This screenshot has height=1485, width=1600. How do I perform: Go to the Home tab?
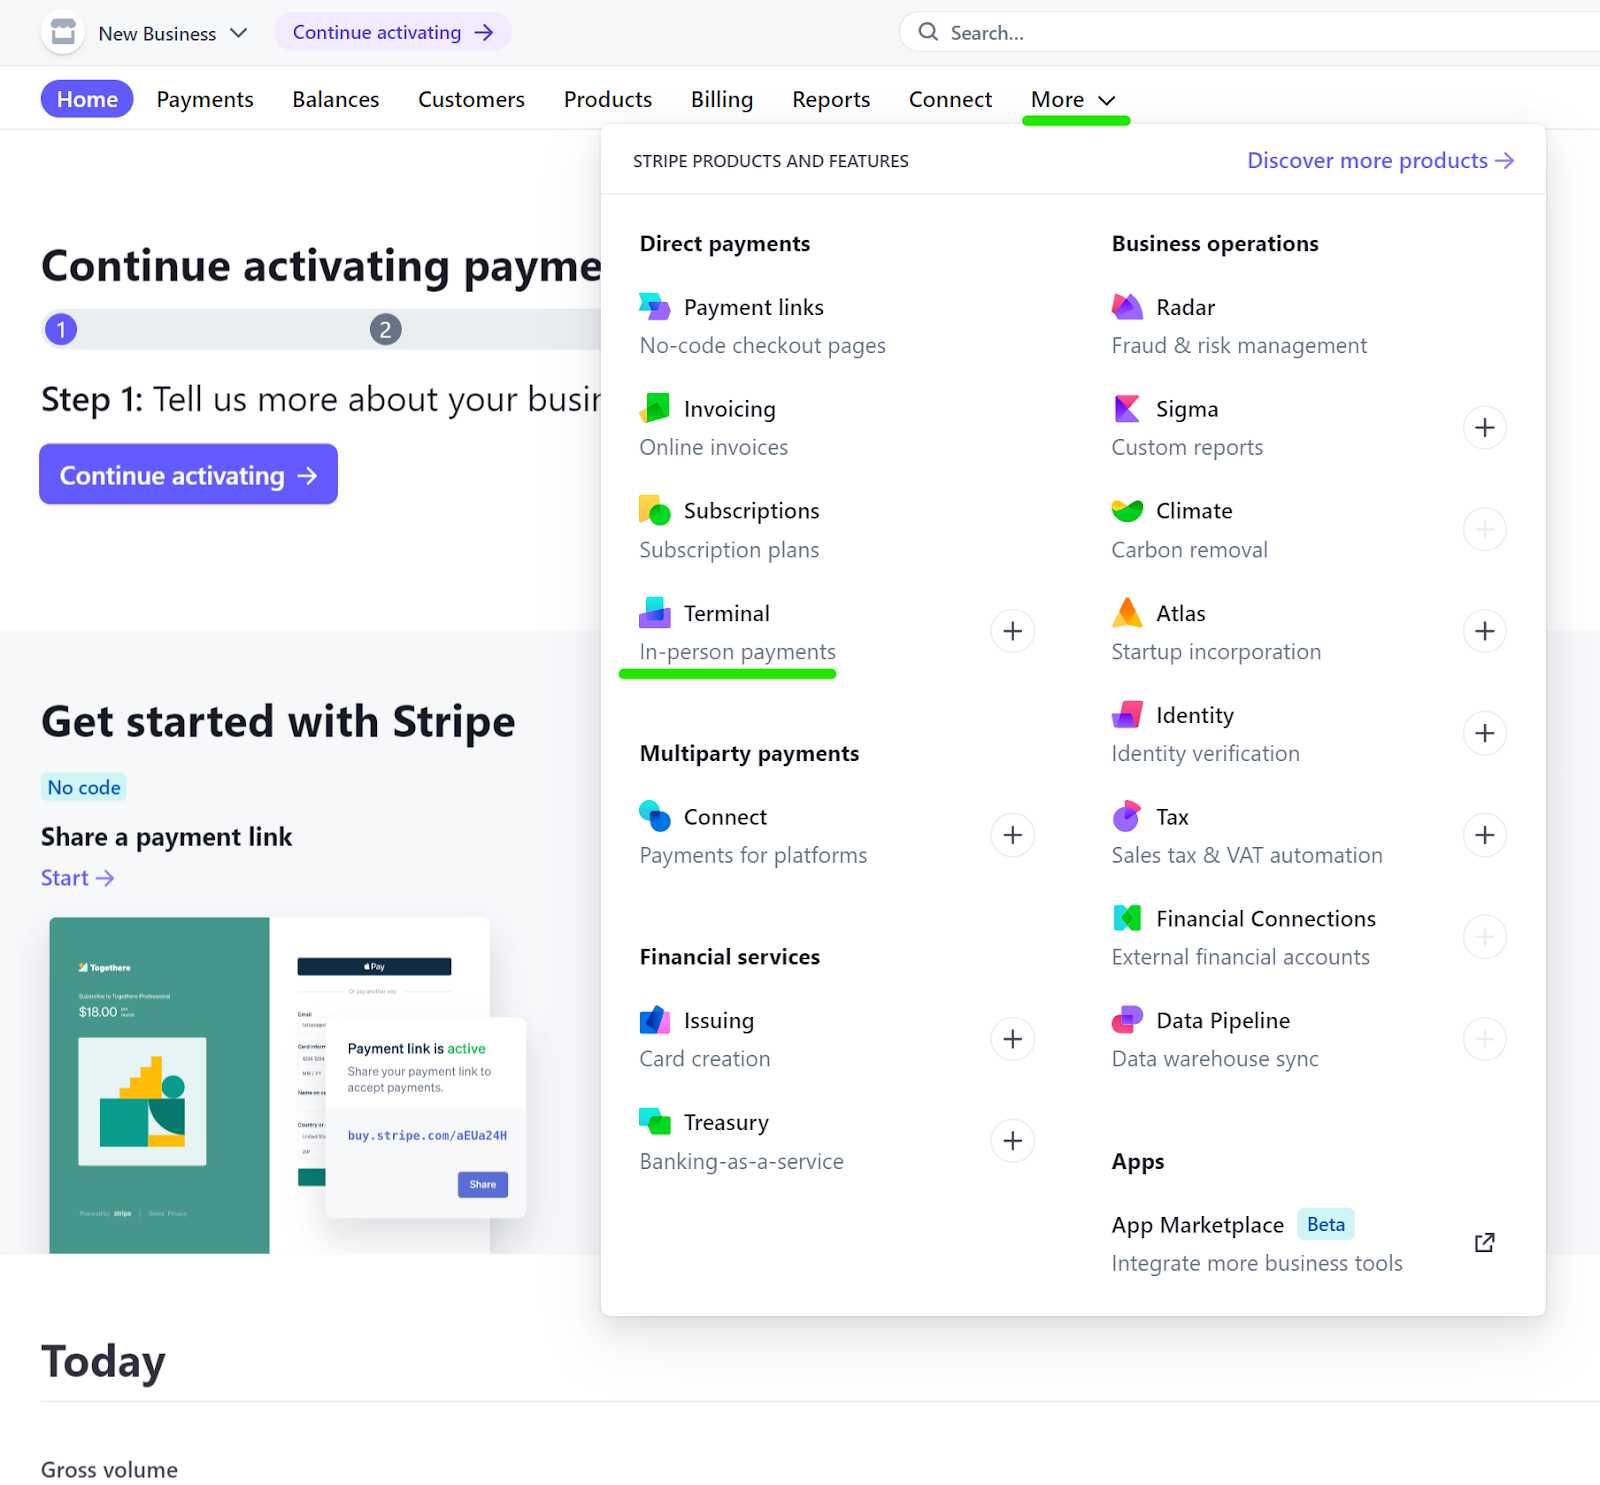pyautogui.click(x=87, y=99)
